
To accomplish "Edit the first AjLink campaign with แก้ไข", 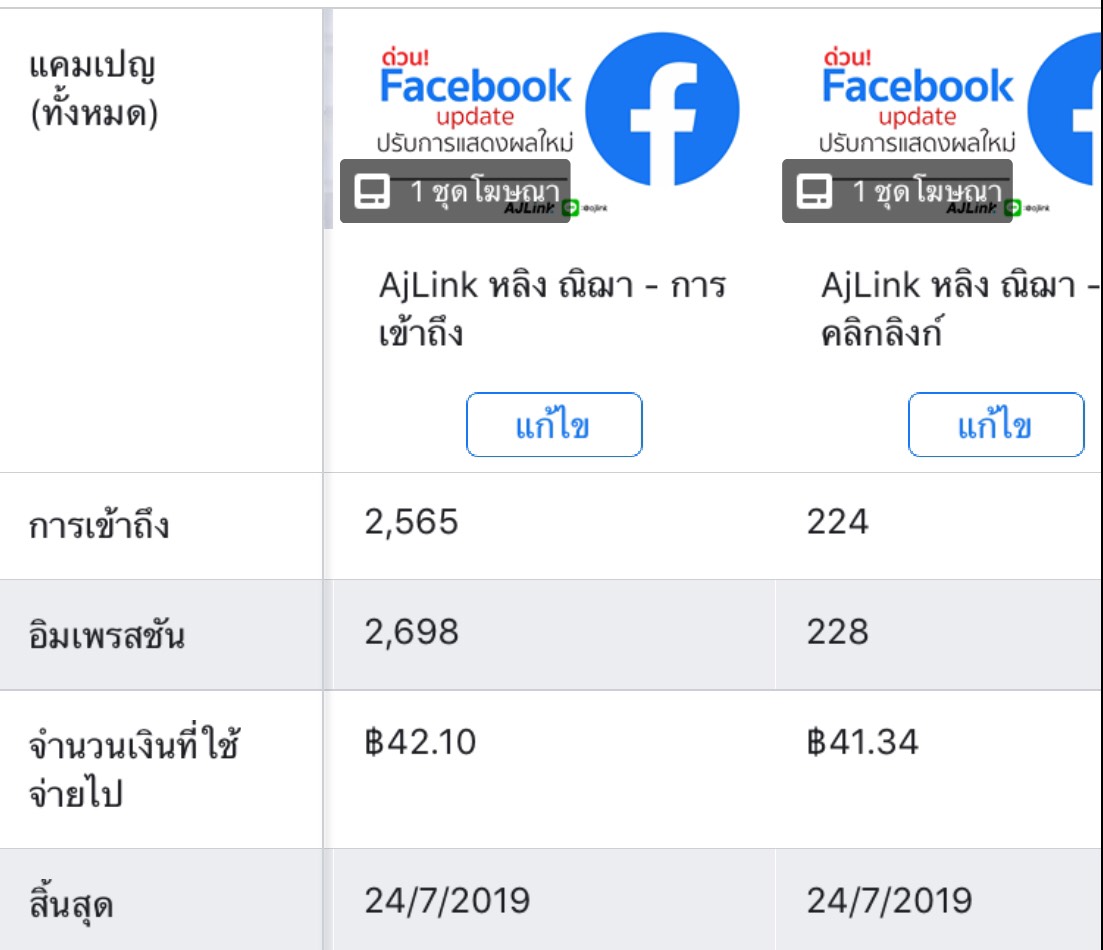I will (x=554, y=425).
